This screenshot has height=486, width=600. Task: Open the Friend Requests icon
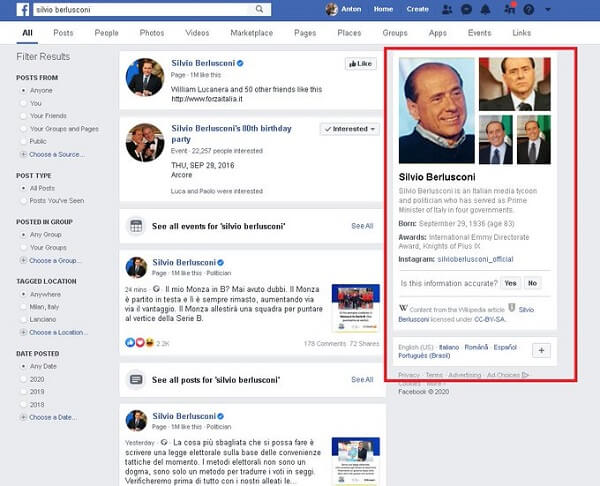click(447, 9)
